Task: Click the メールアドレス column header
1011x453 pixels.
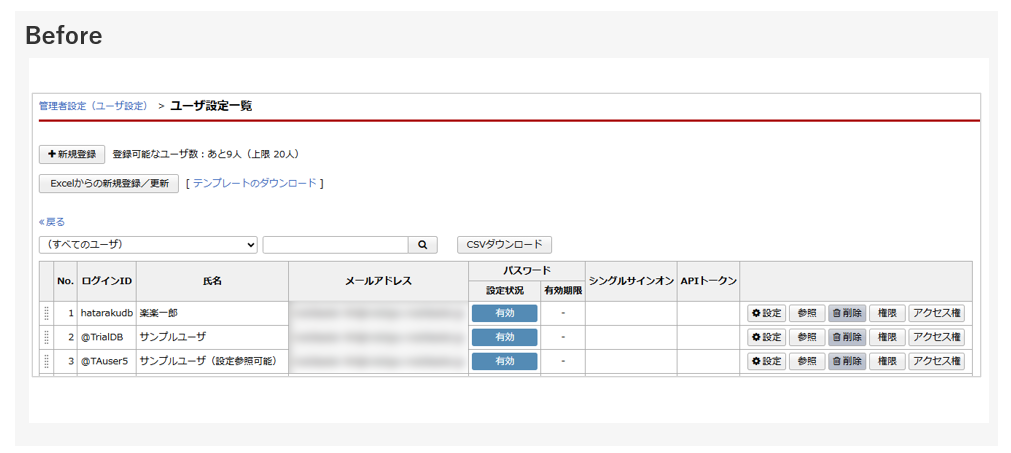Action: click(378, 281)
